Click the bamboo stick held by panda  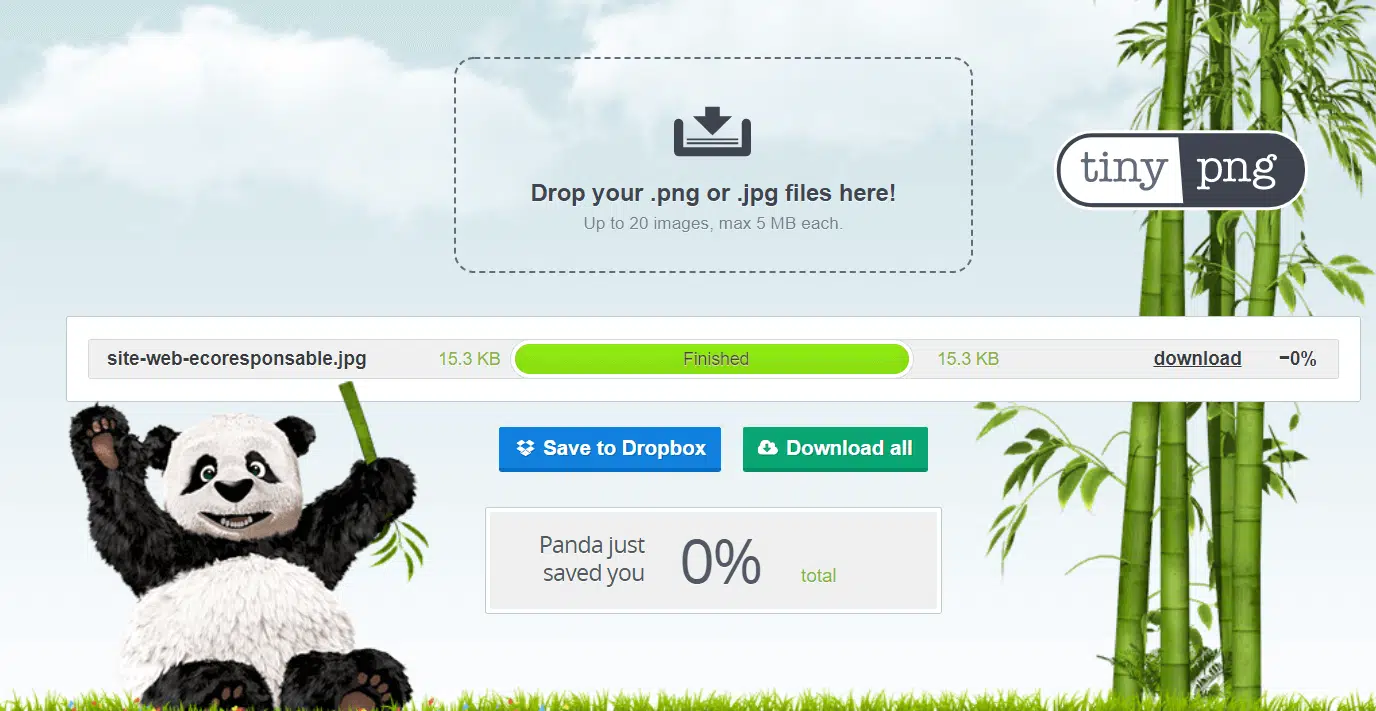tap(360, 424)
